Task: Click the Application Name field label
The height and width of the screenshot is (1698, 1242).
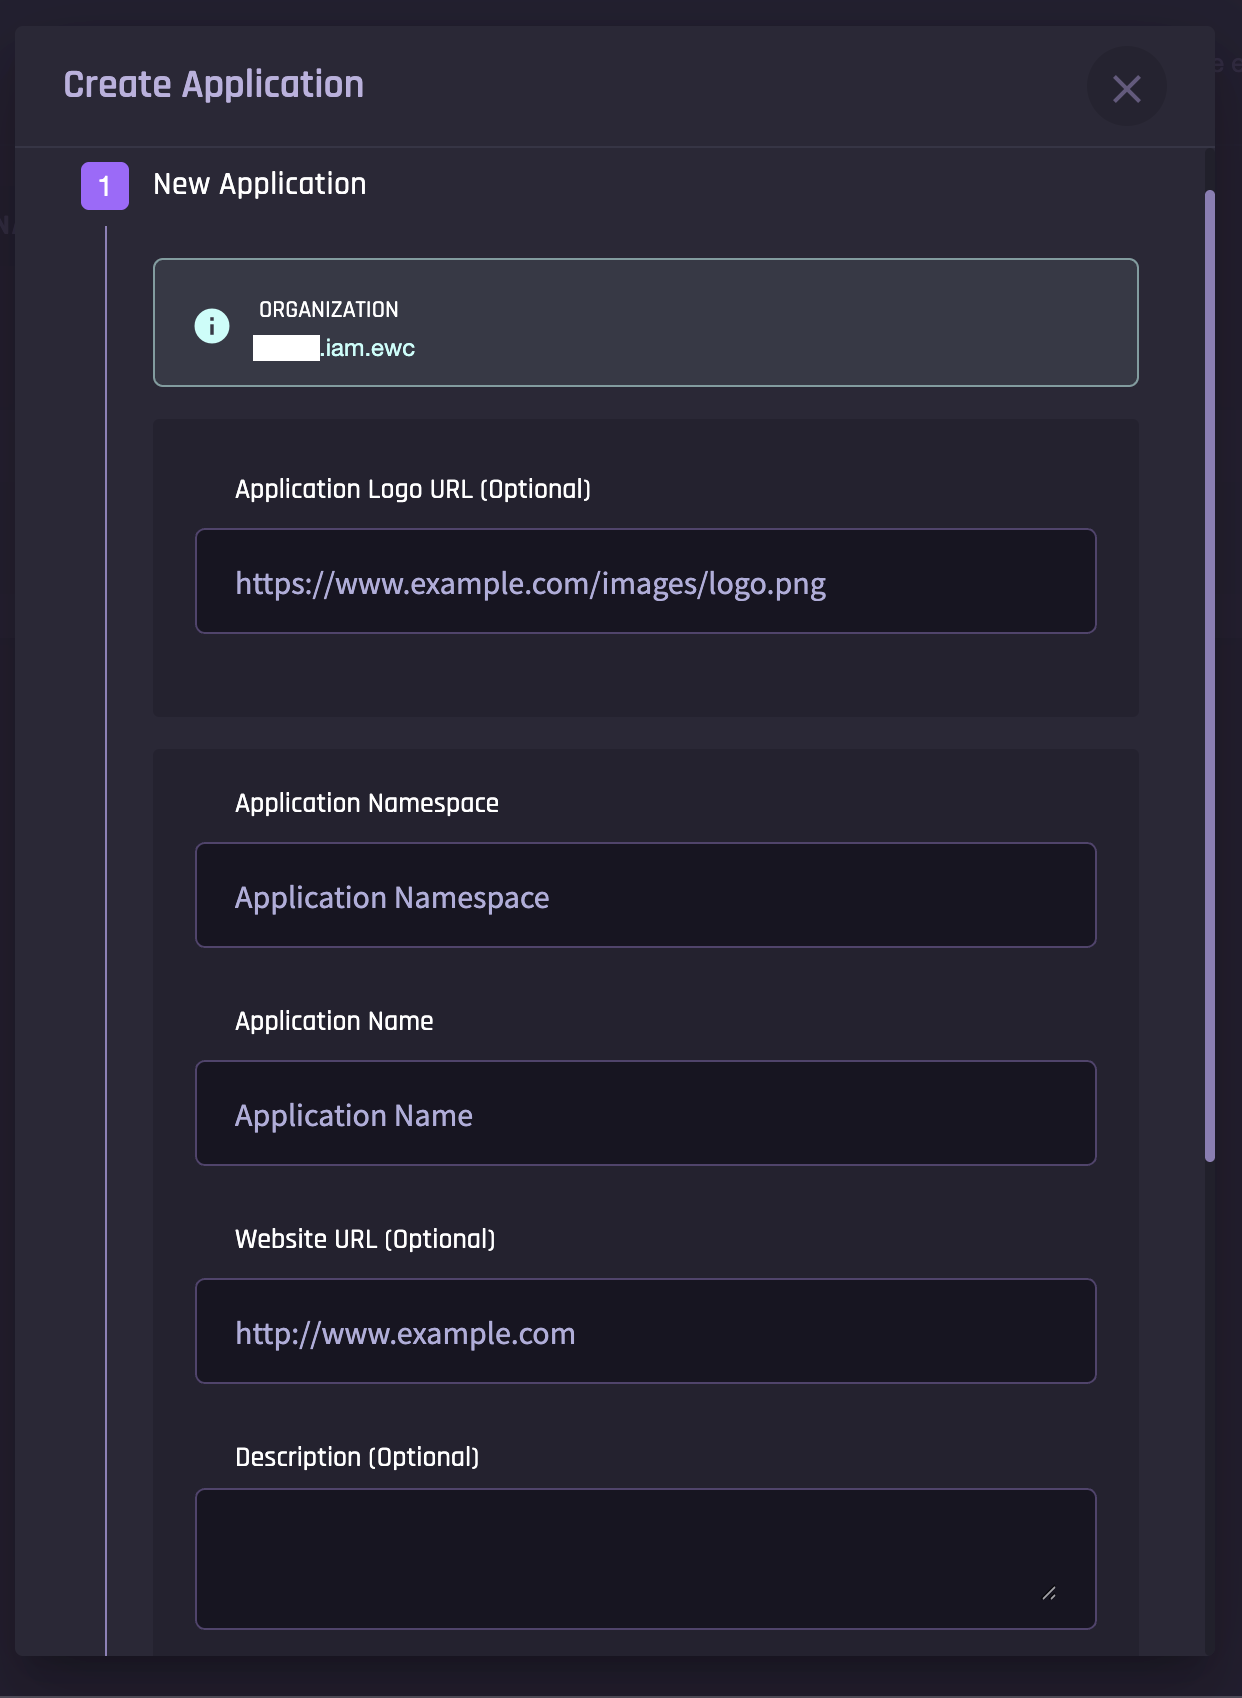Action: [x=334, y=1021]
